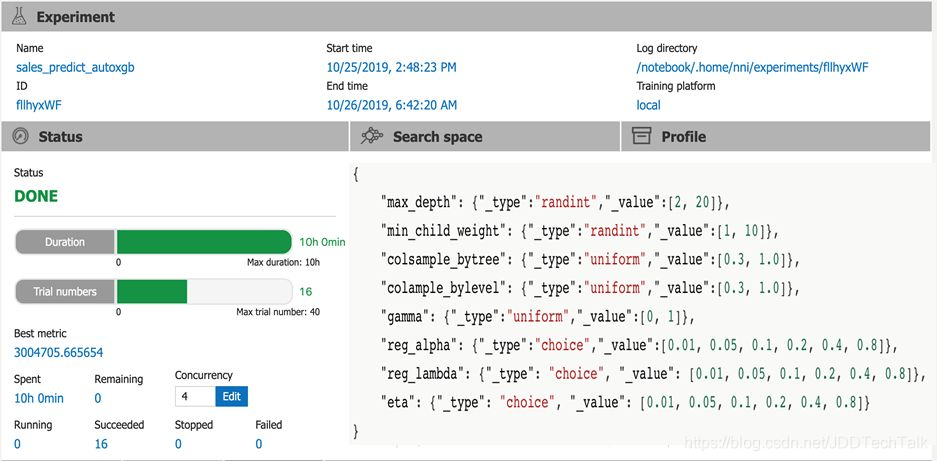This screenshot has height=461, width=937.
Task: Click the Running count 0
Action: click(17, 444)
